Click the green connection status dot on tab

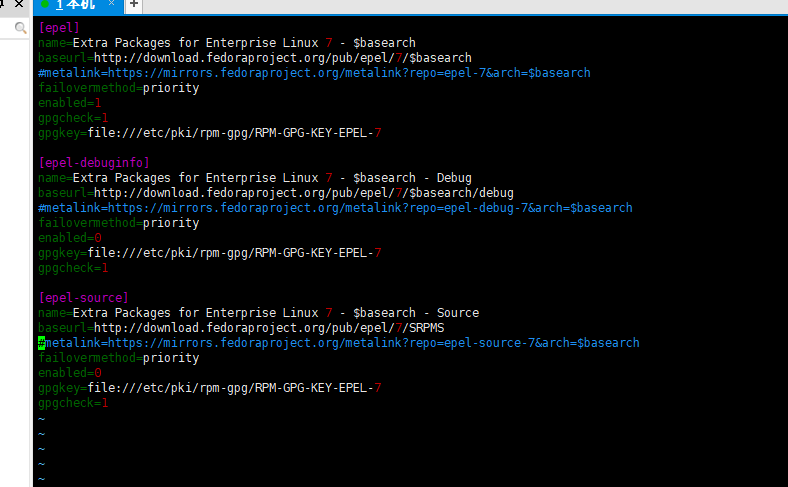click(45, 5)
